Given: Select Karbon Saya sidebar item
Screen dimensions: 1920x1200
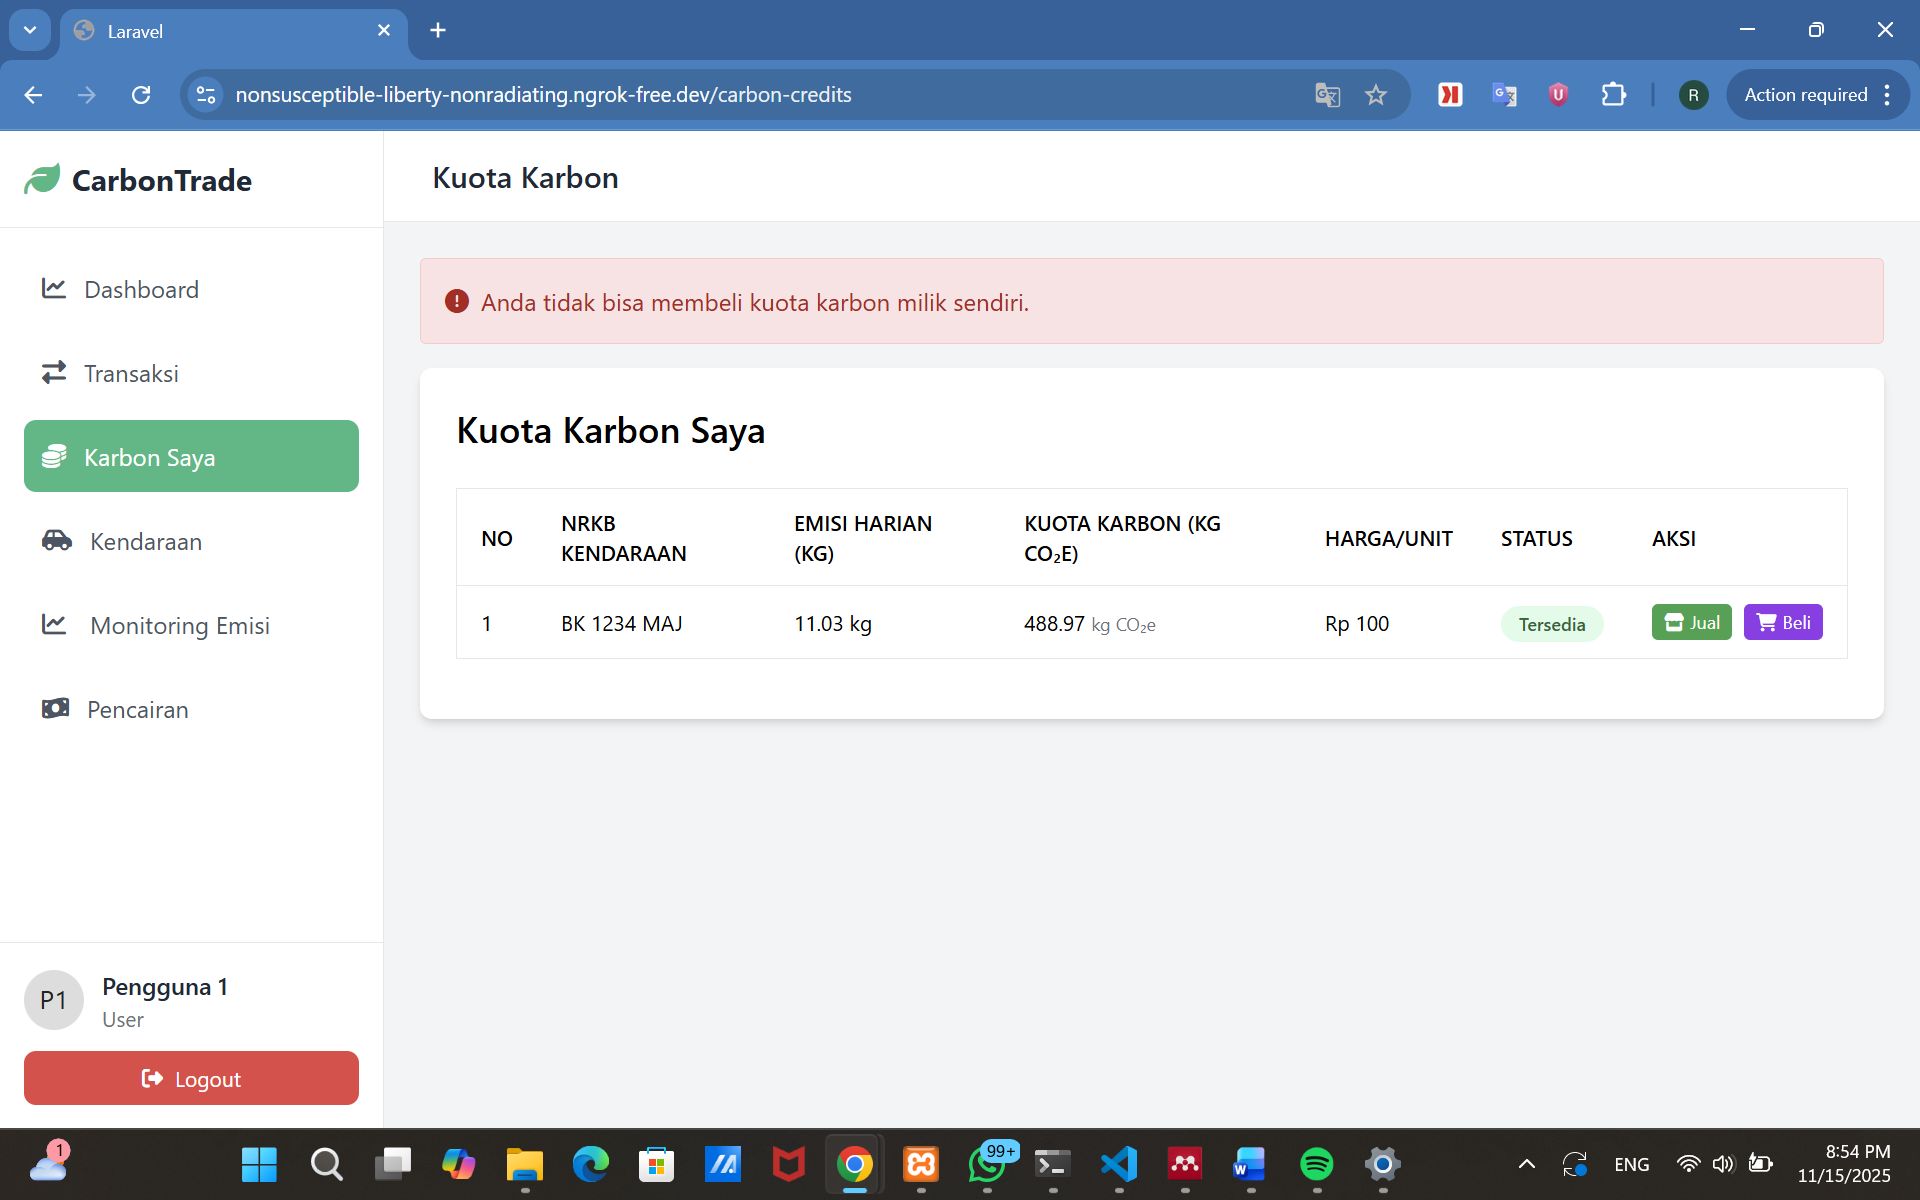Looking at the screenshot, I should pyautogui.click(x=191, y=456).
